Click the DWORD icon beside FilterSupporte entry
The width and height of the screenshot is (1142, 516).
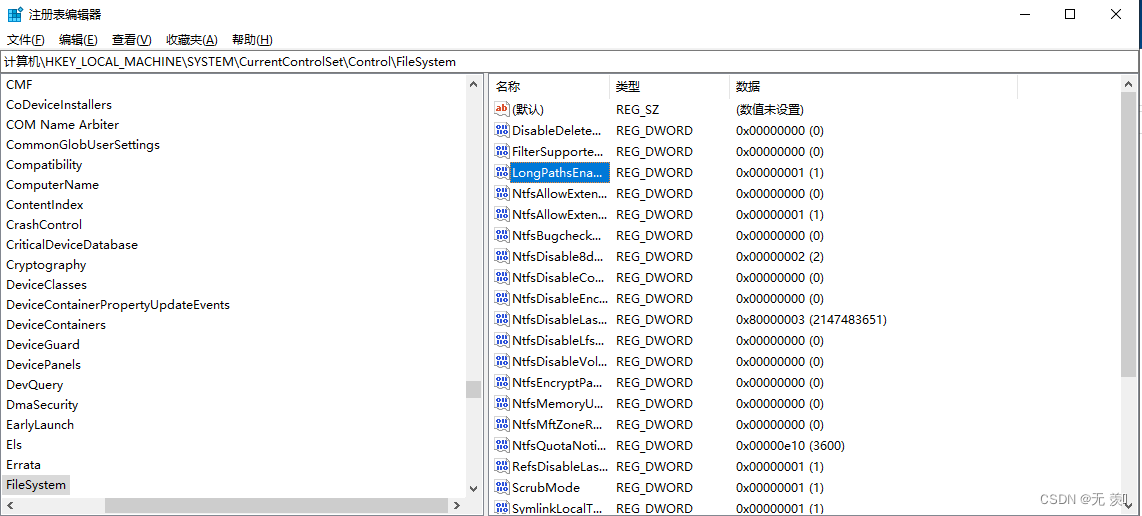point(502,151)
